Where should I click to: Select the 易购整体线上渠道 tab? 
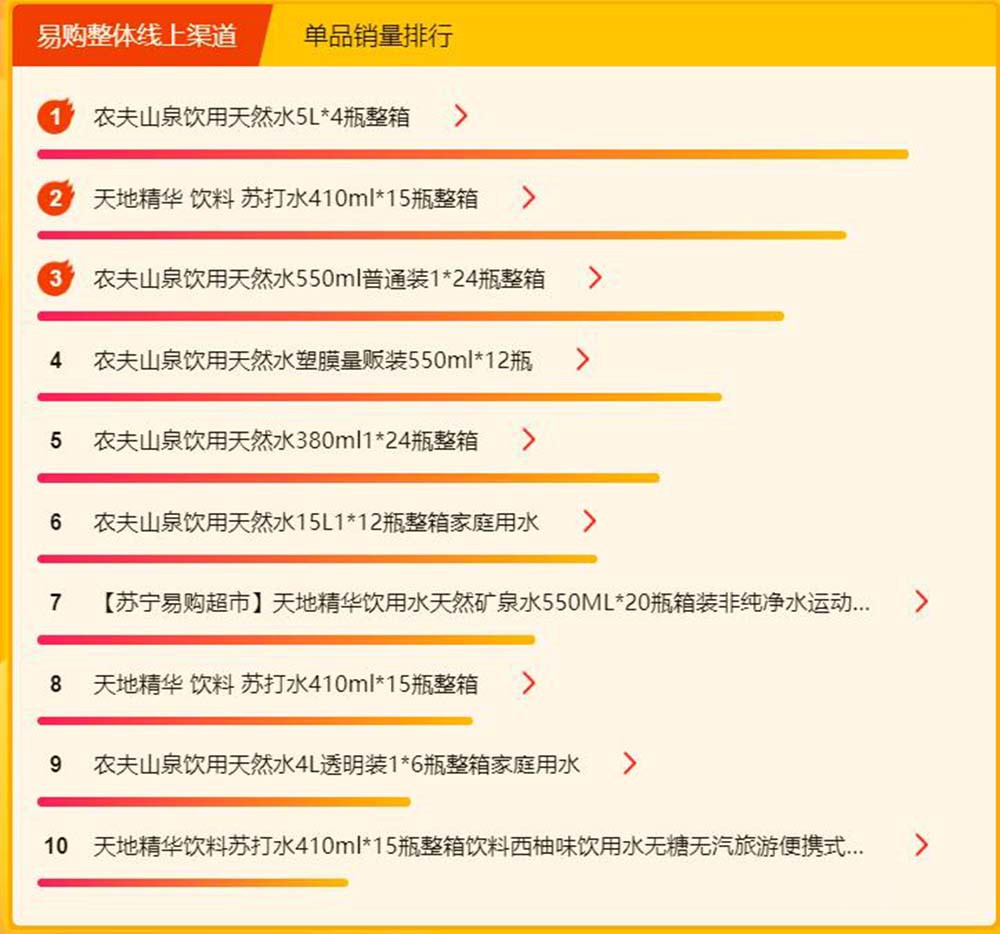136,36
